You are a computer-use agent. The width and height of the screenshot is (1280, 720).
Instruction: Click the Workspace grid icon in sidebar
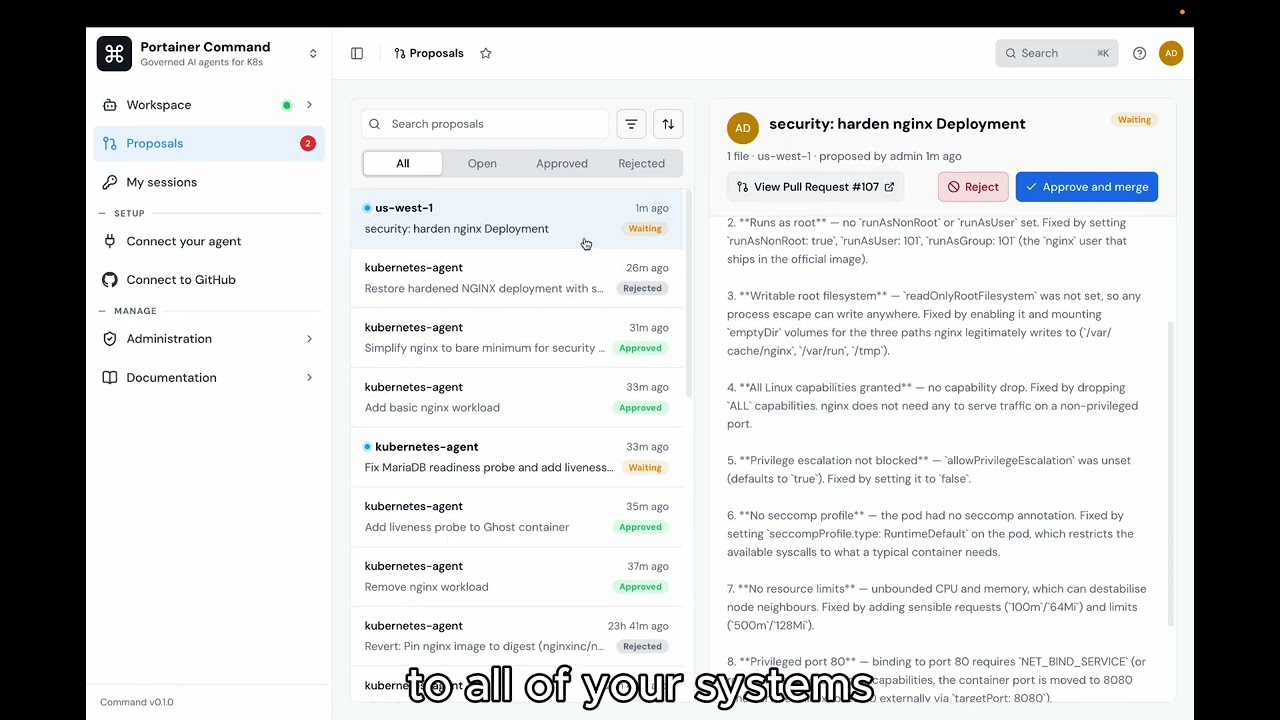[x=110, y=105]
